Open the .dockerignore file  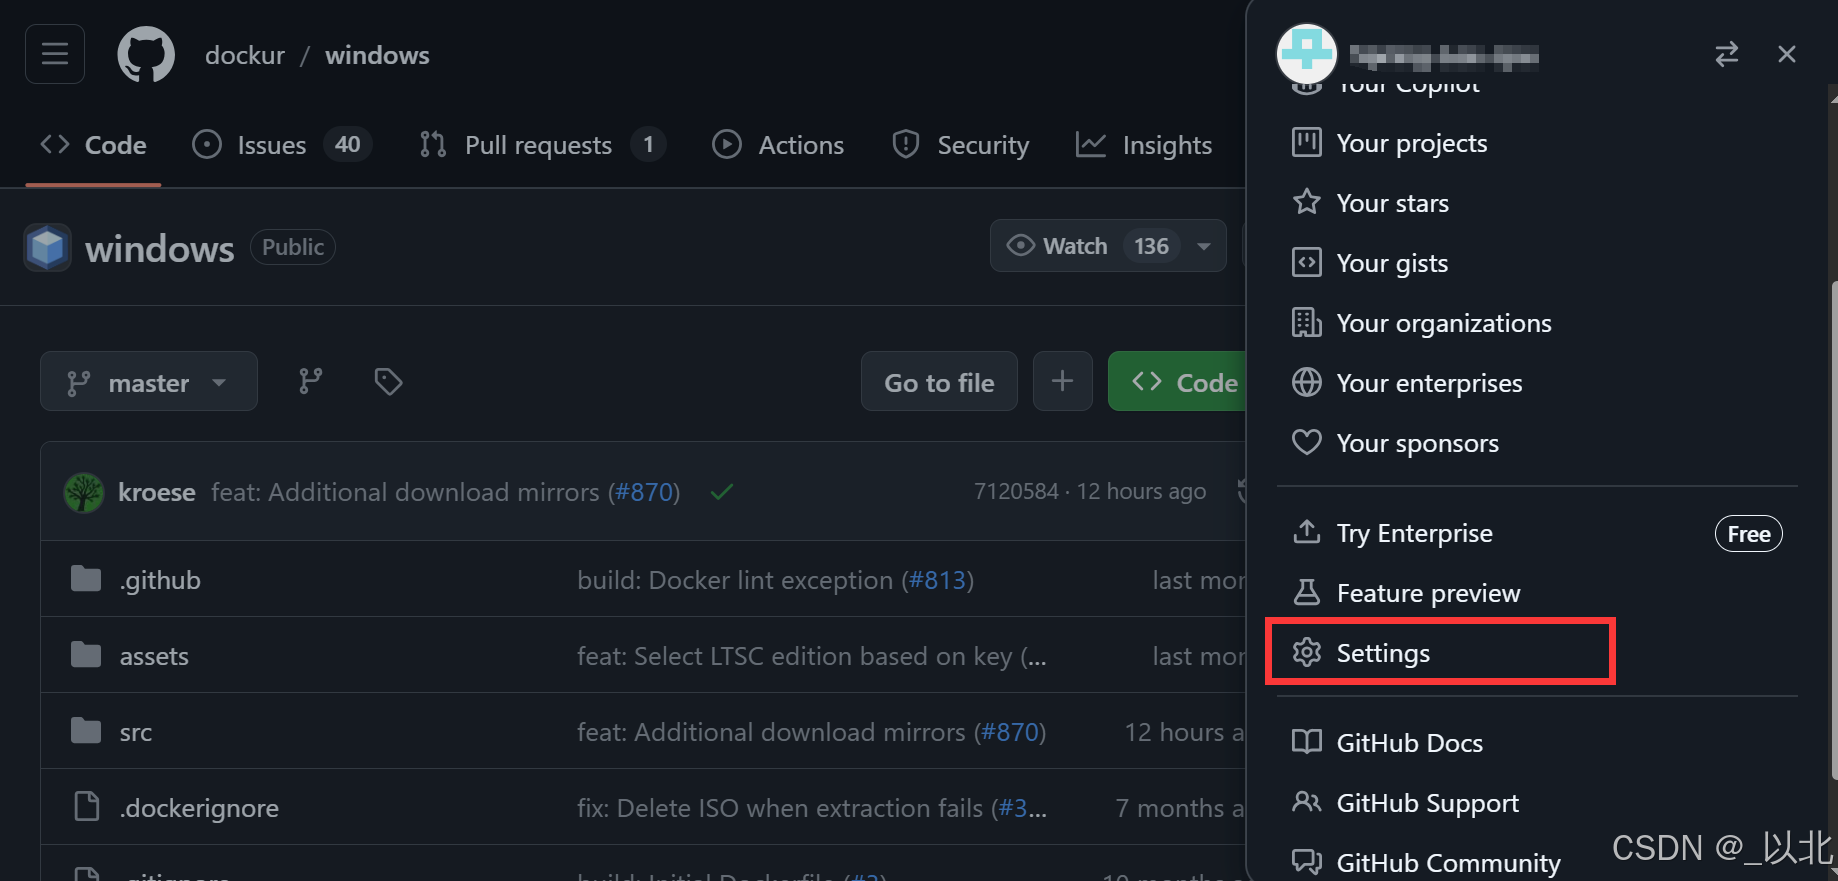click(199, 808)
